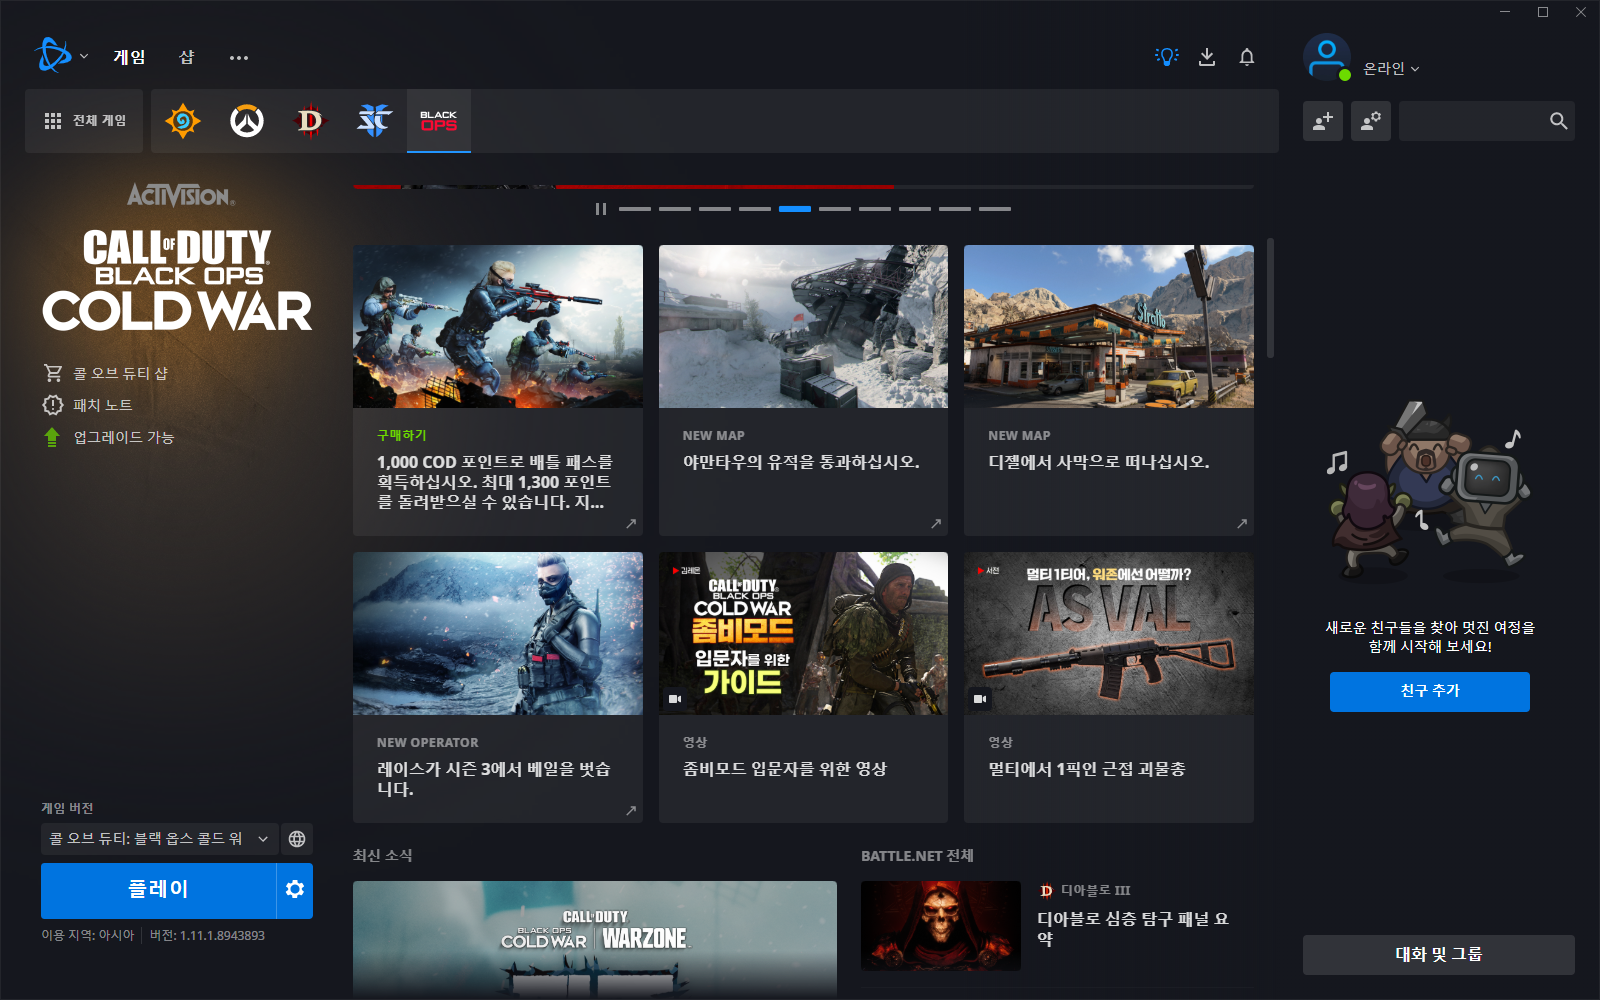Switch to the 게임 tab
Screen dimensions: 1600x1000
[129, 57]
